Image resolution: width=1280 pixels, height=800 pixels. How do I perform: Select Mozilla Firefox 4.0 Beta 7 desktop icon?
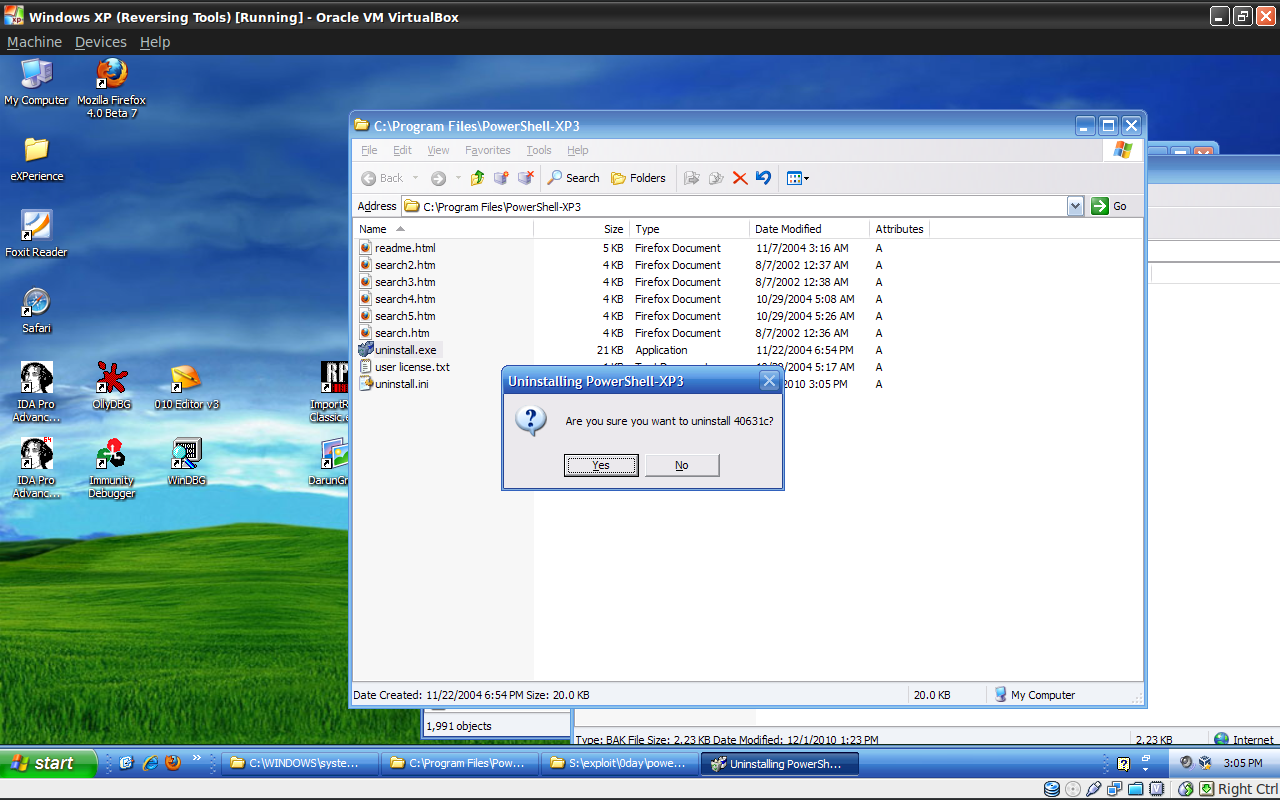111,89
